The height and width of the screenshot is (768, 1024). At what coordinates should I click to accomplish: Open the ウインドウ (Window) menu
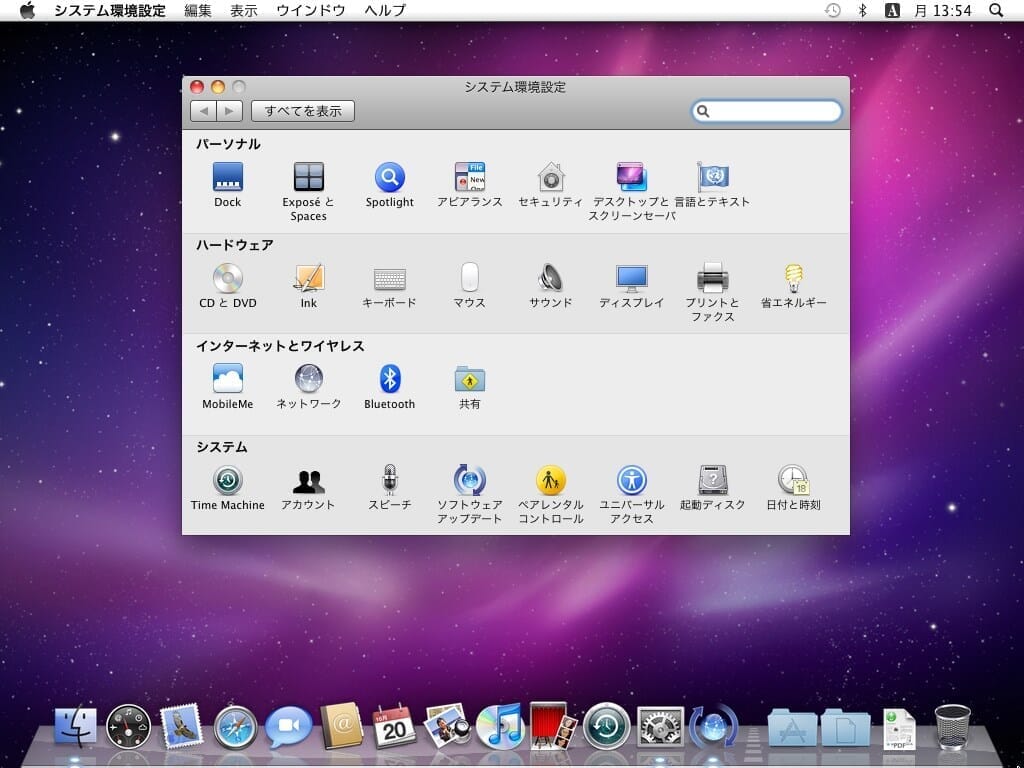311,10
